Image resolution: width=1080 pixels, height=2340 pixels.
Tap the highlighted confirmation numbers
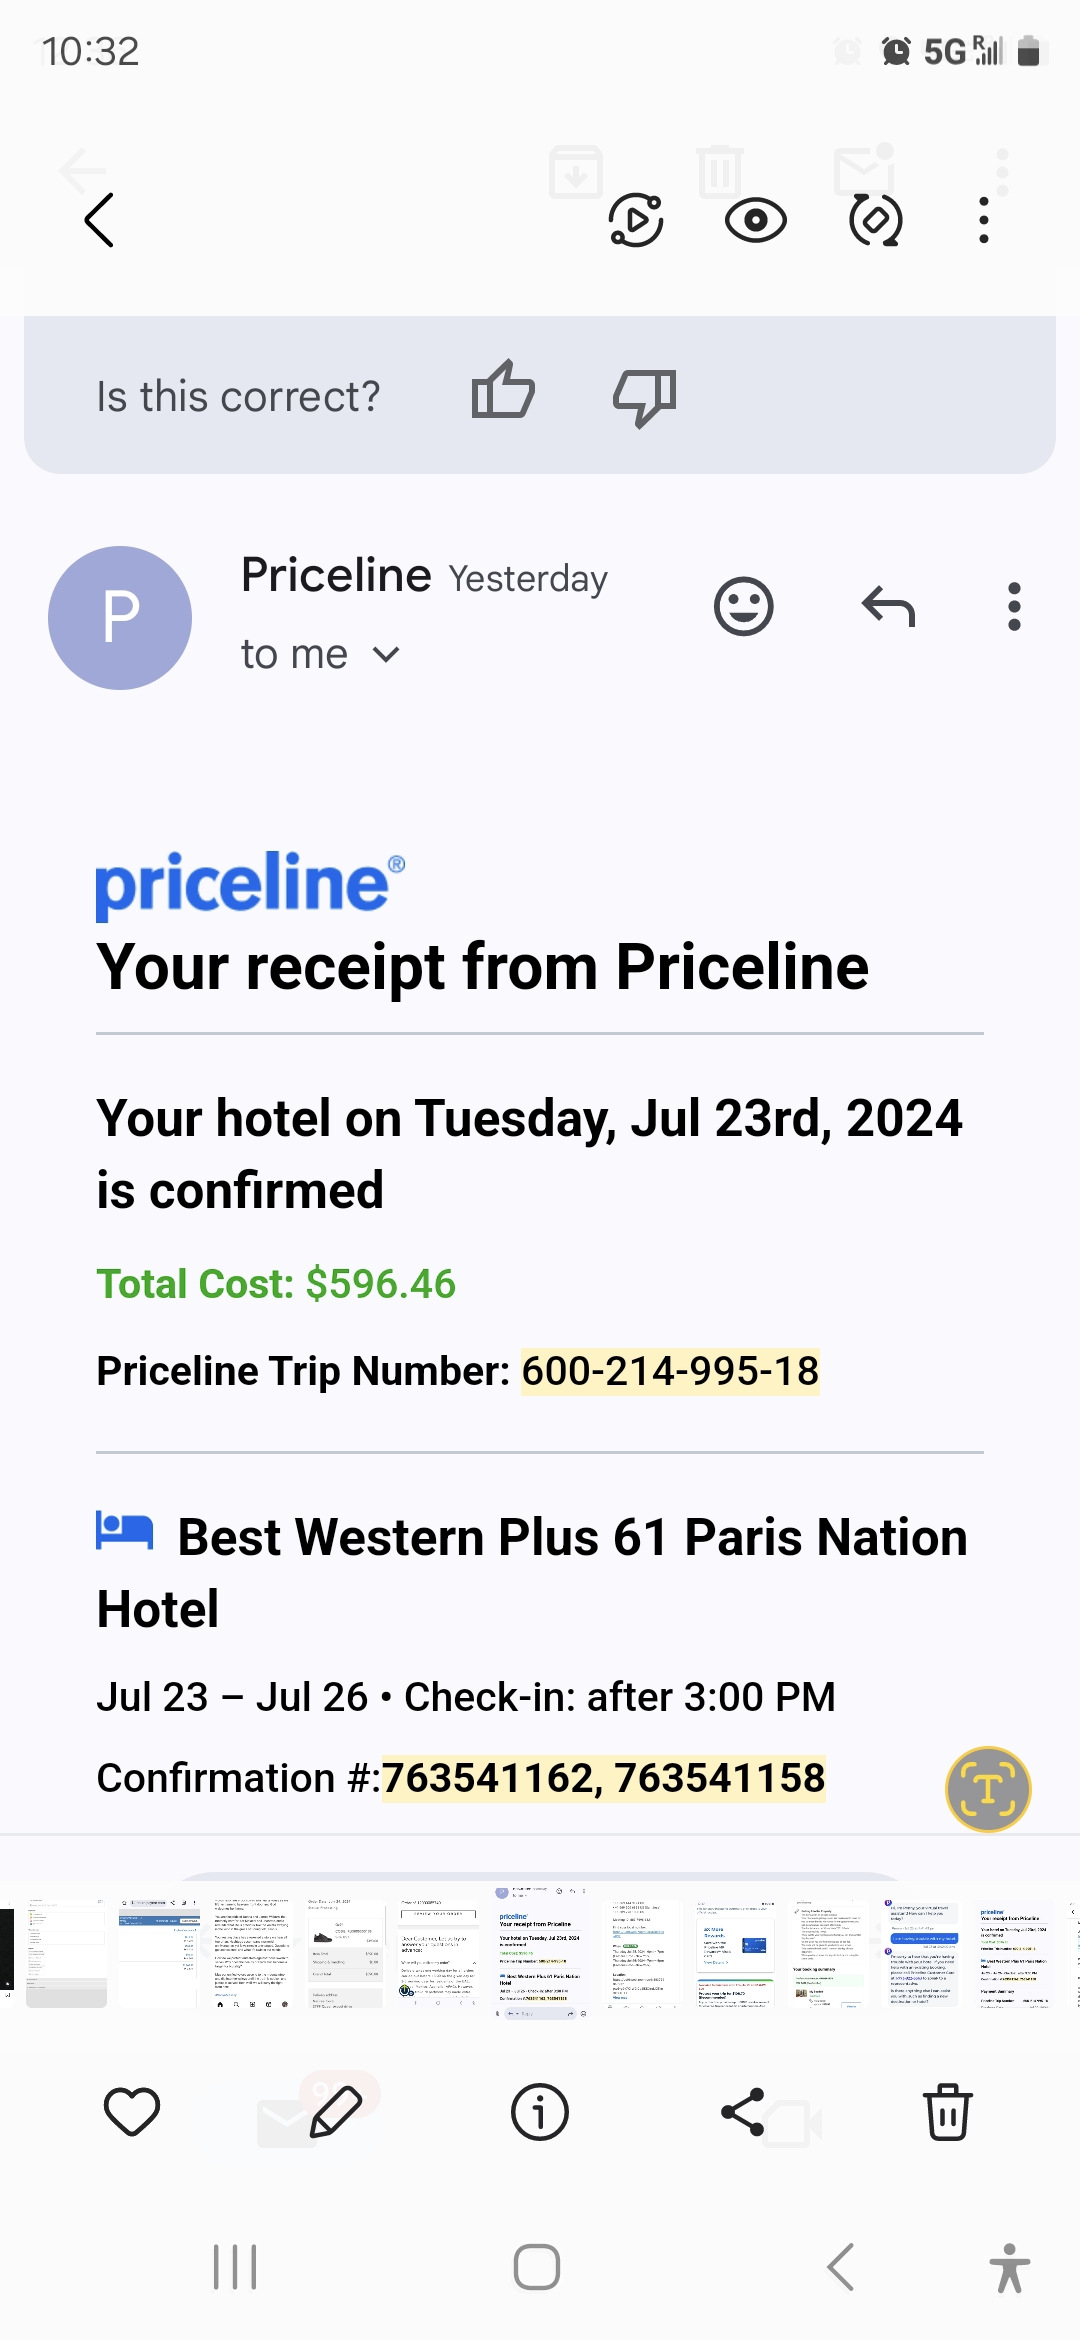[x=603, y=1778]
